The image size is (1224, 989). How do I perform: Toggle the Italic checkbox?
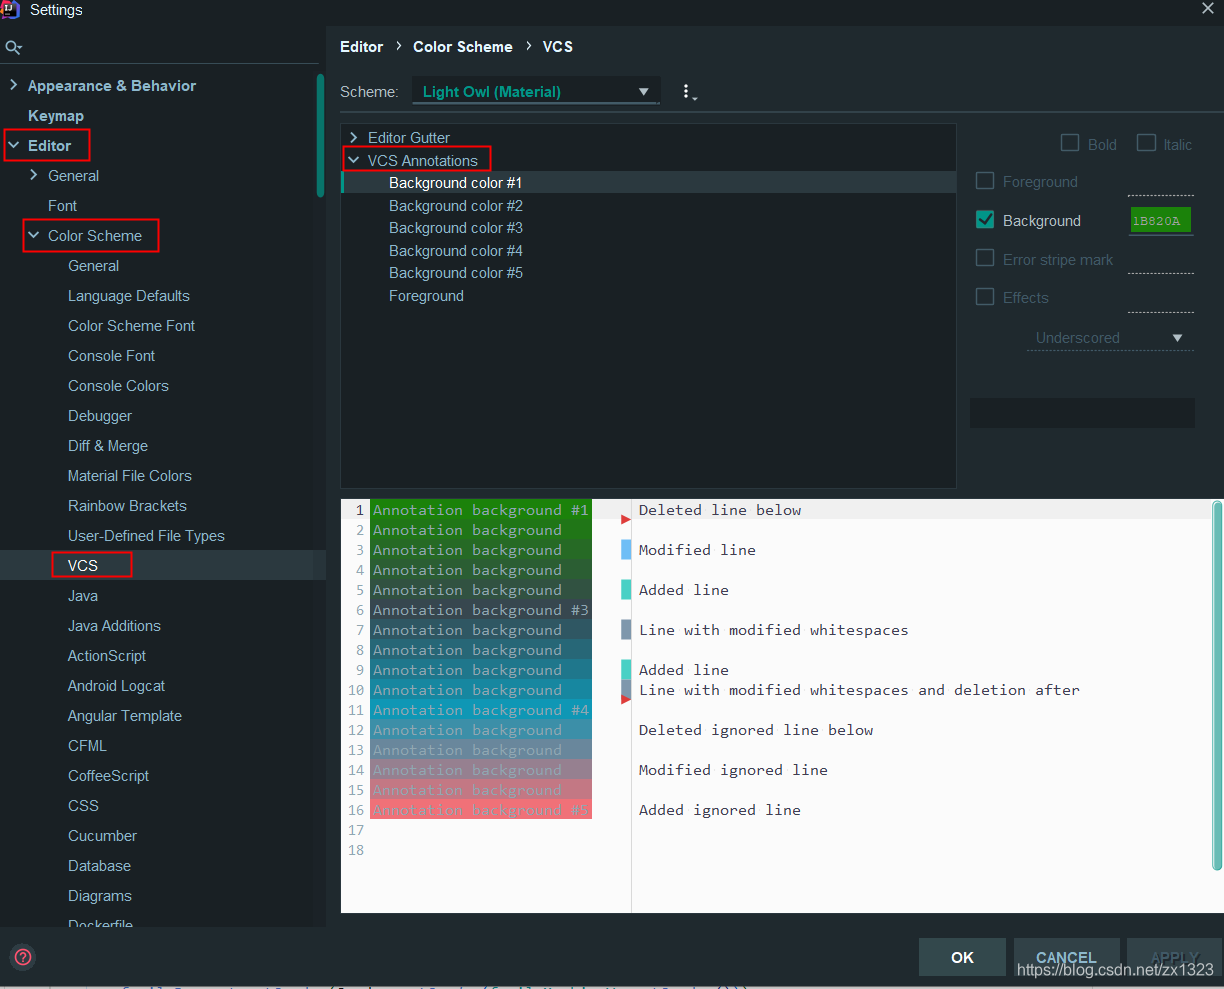click(1146, 143)
